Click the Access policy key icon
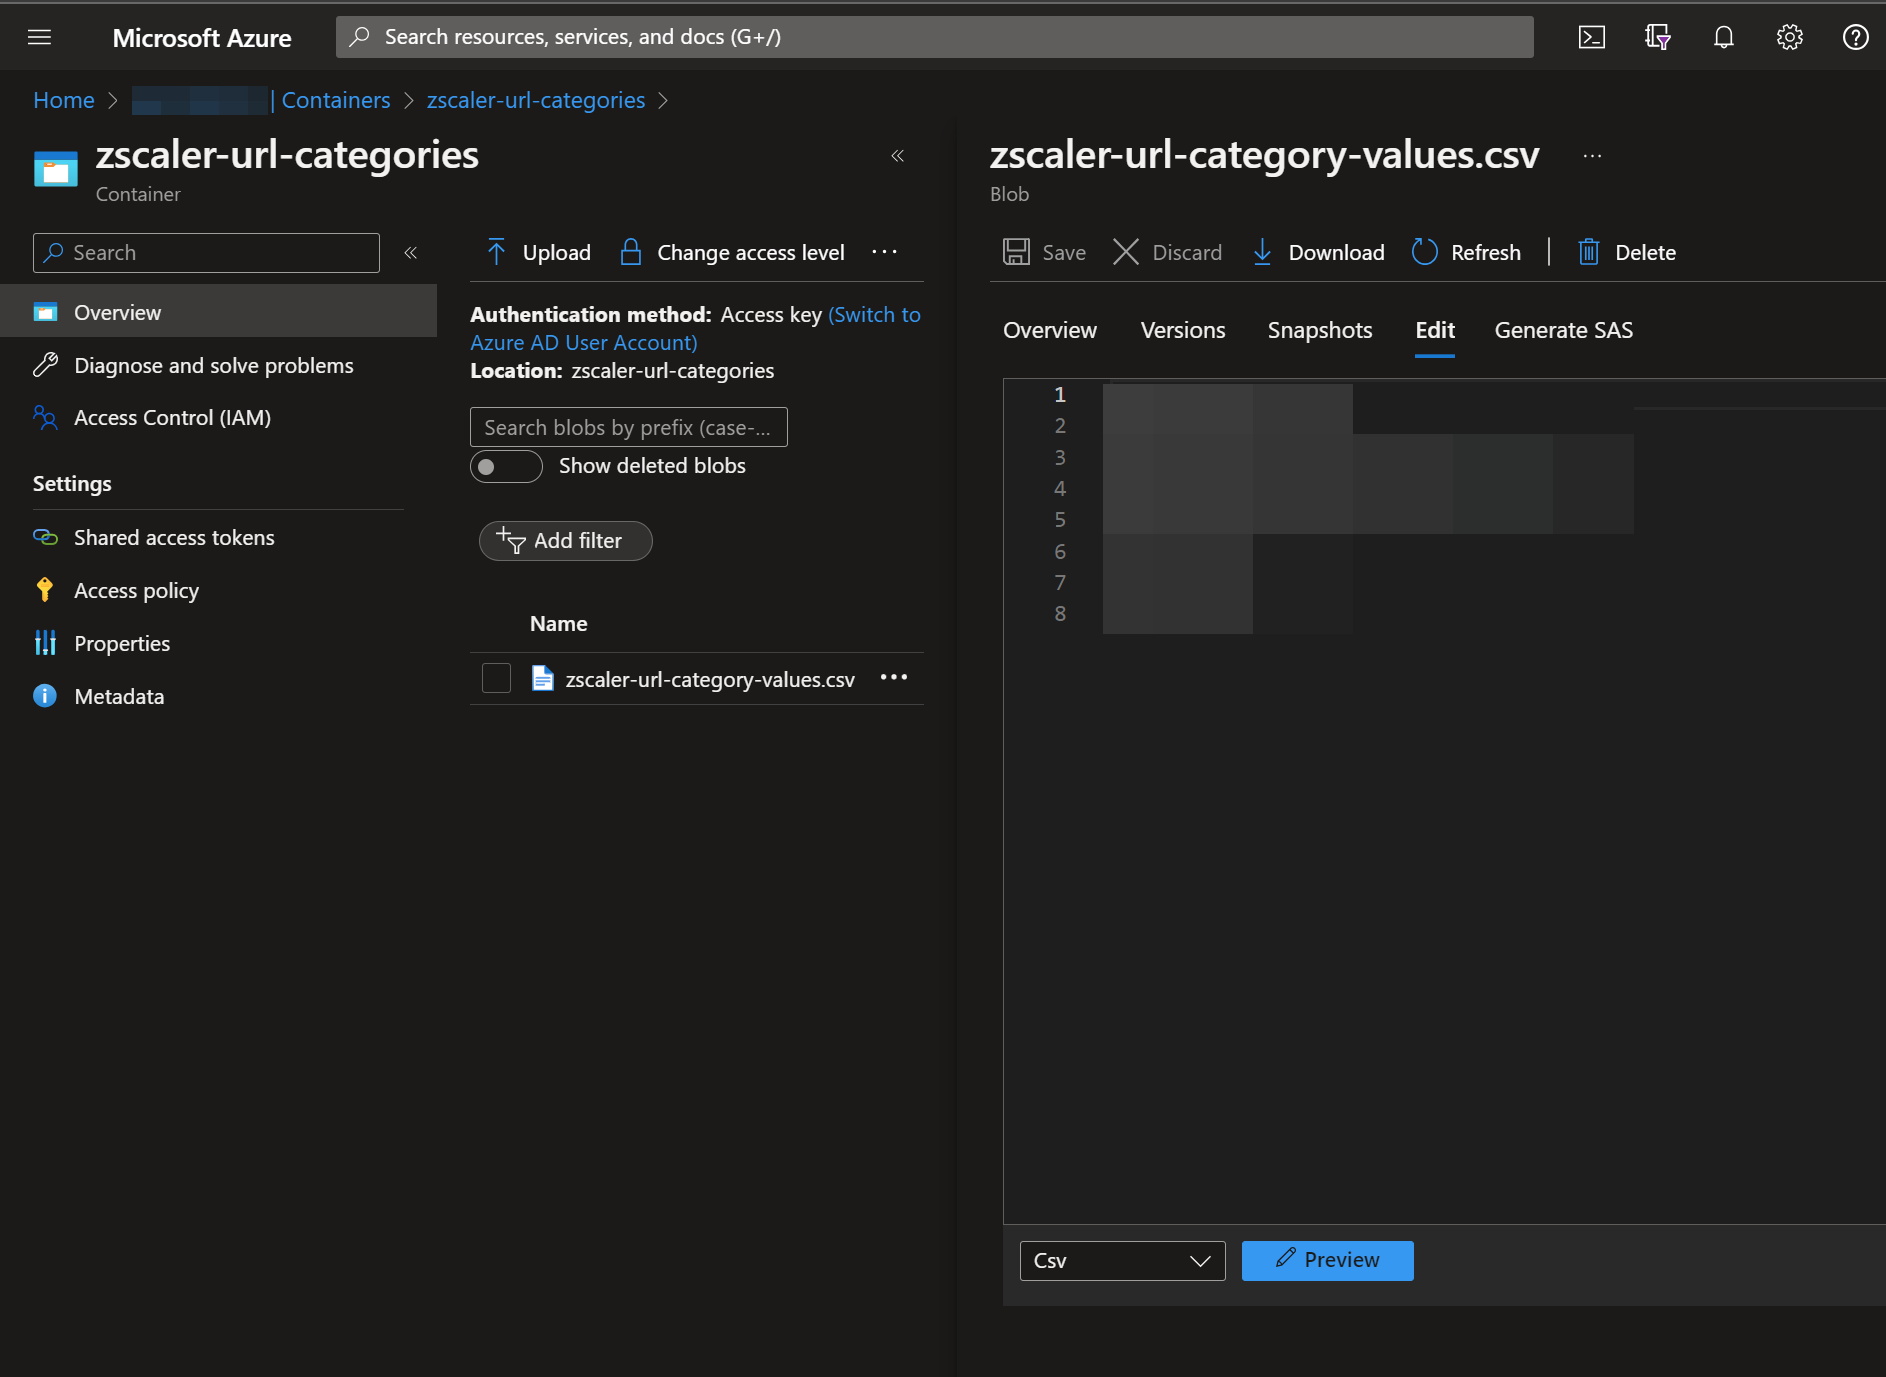1886x1377 pixels. tap(45, 590)
